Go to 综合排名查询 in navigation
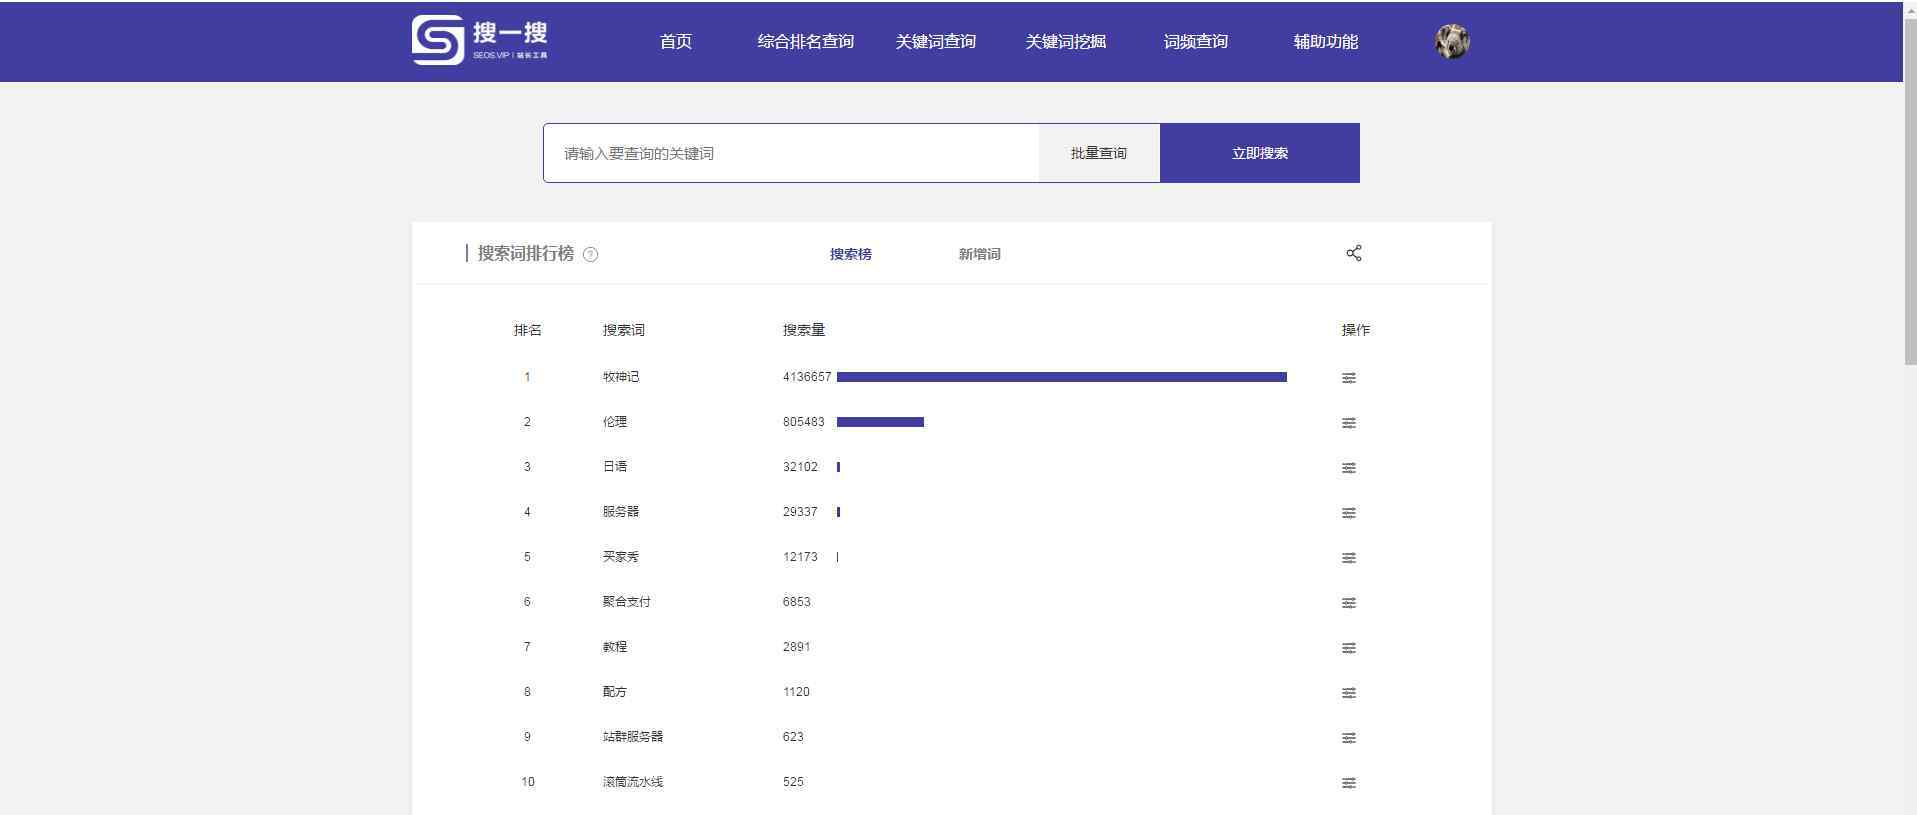This screenshot has height=815, width=1917. pyautogui.click(x=805, y=41)
